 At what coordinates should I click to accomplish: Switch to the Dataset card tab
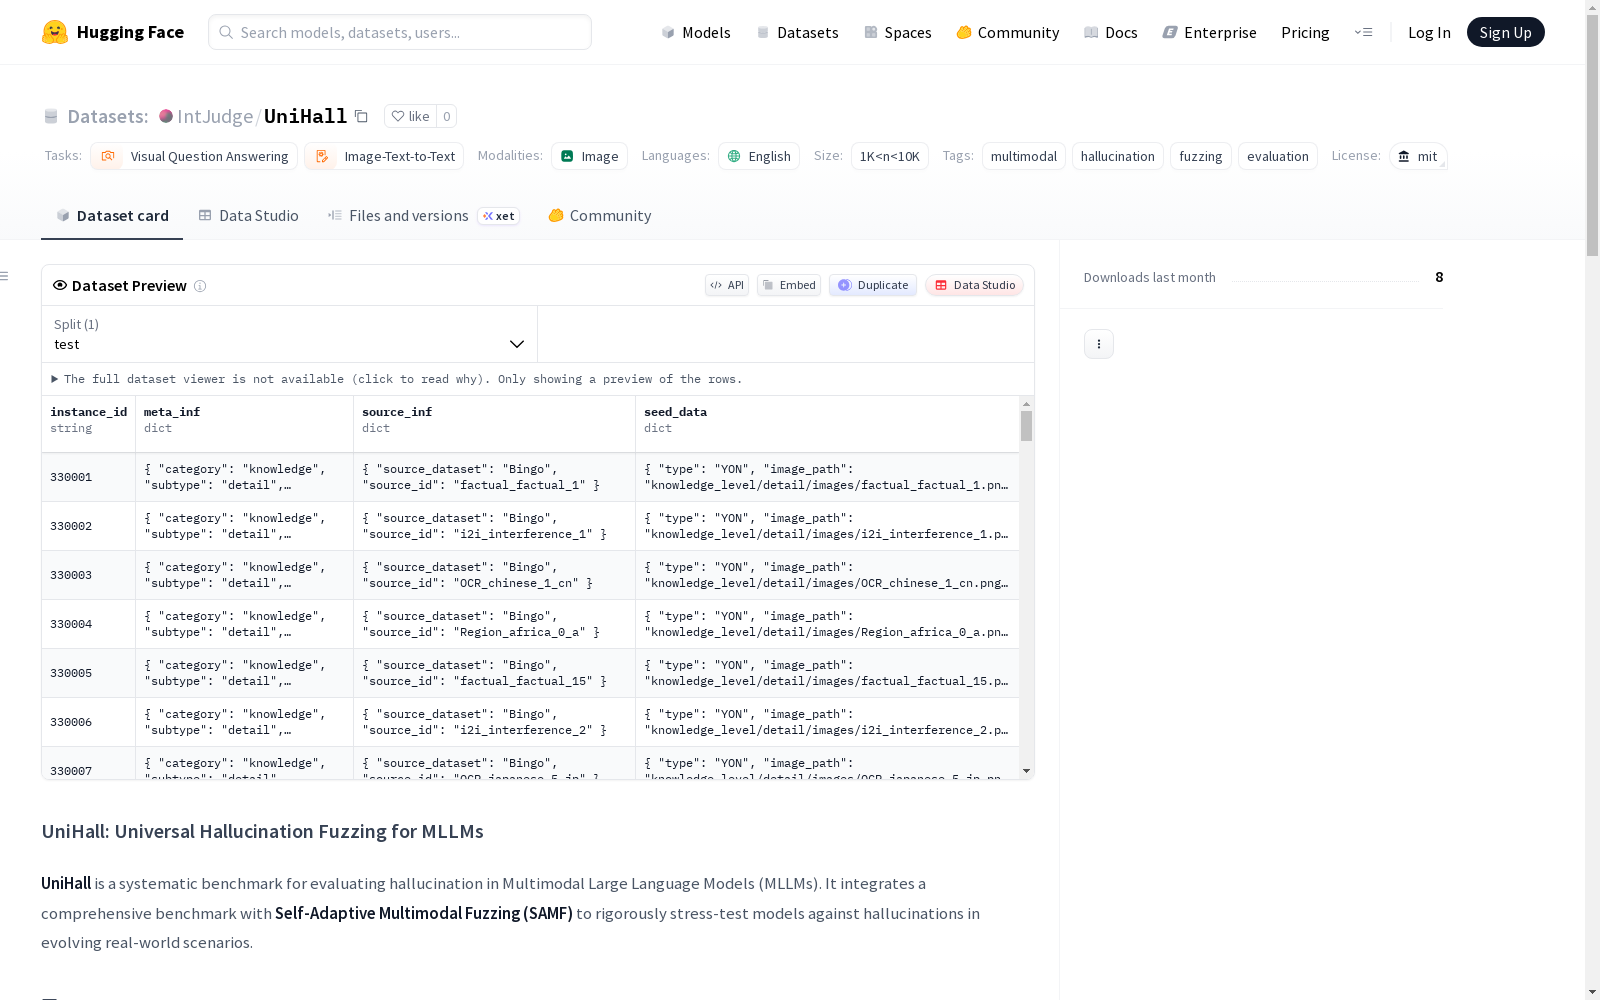point(112,216)
